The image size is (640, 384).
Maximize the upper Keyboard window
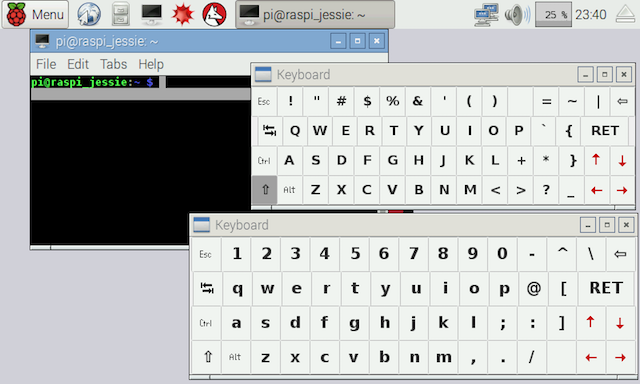coord(604,75)
